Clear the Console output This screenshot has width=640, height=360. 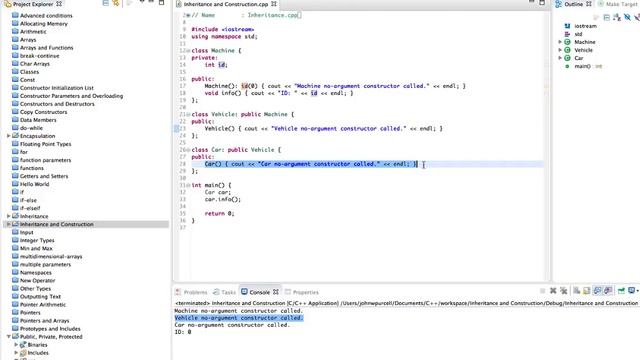[576, 291]
